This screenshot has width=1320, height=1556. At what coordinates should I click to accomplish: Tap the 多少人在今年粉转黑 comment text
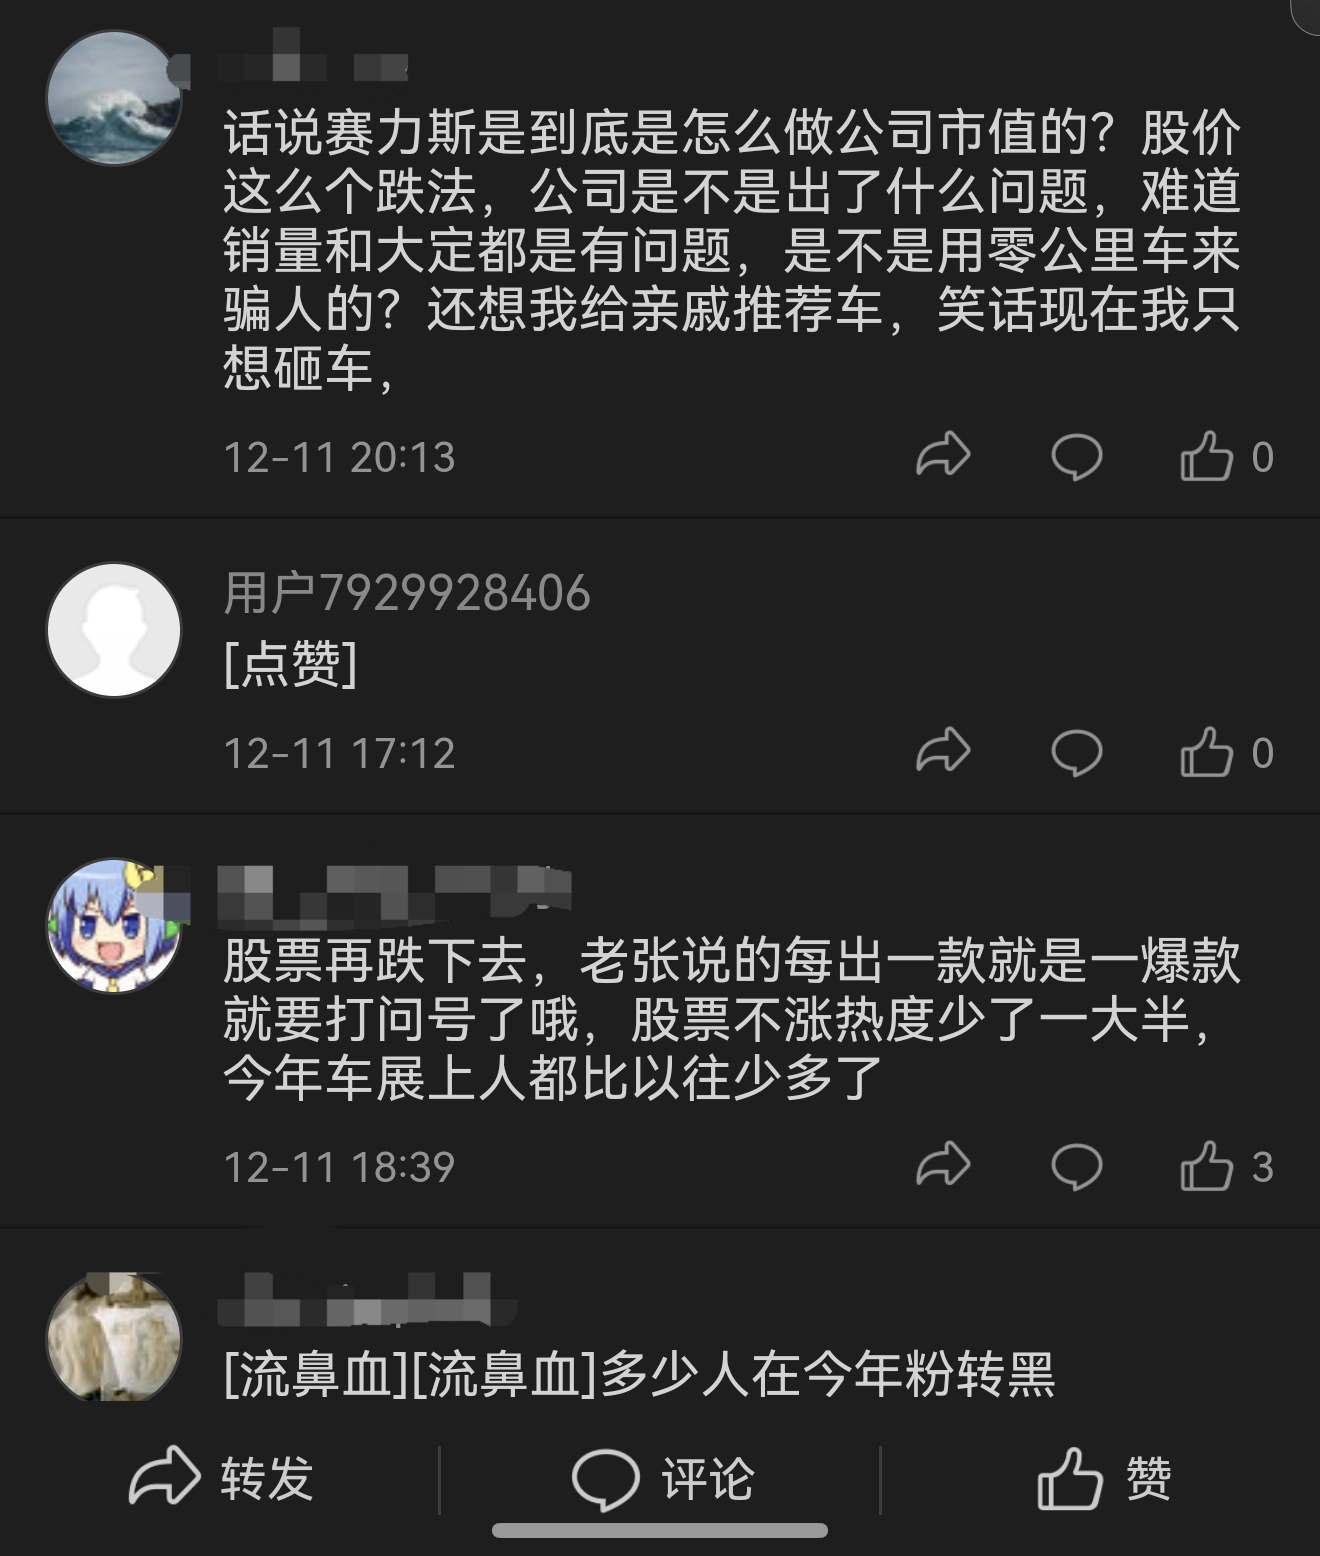[x=828, y=1375]
